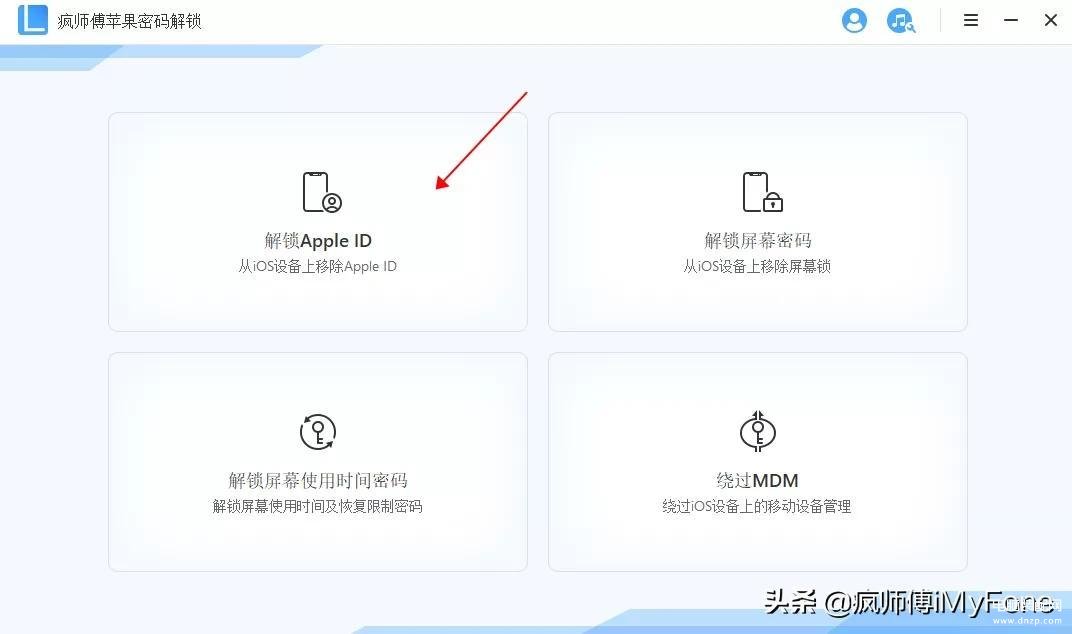Viewport: 1072px width, 634px height.
Task: Choose 绕过MDM title
Action: coord(758,481)
